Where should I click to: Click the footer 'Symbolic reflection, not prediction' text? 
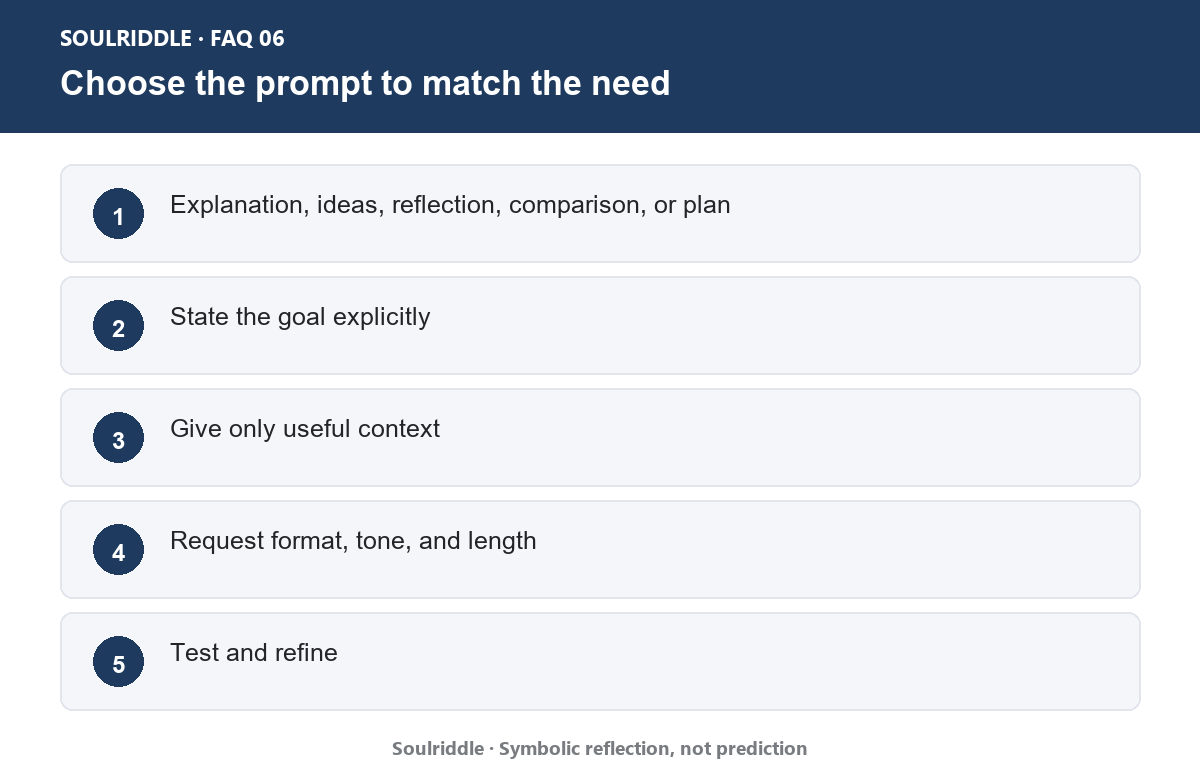(x=653, y=748)
